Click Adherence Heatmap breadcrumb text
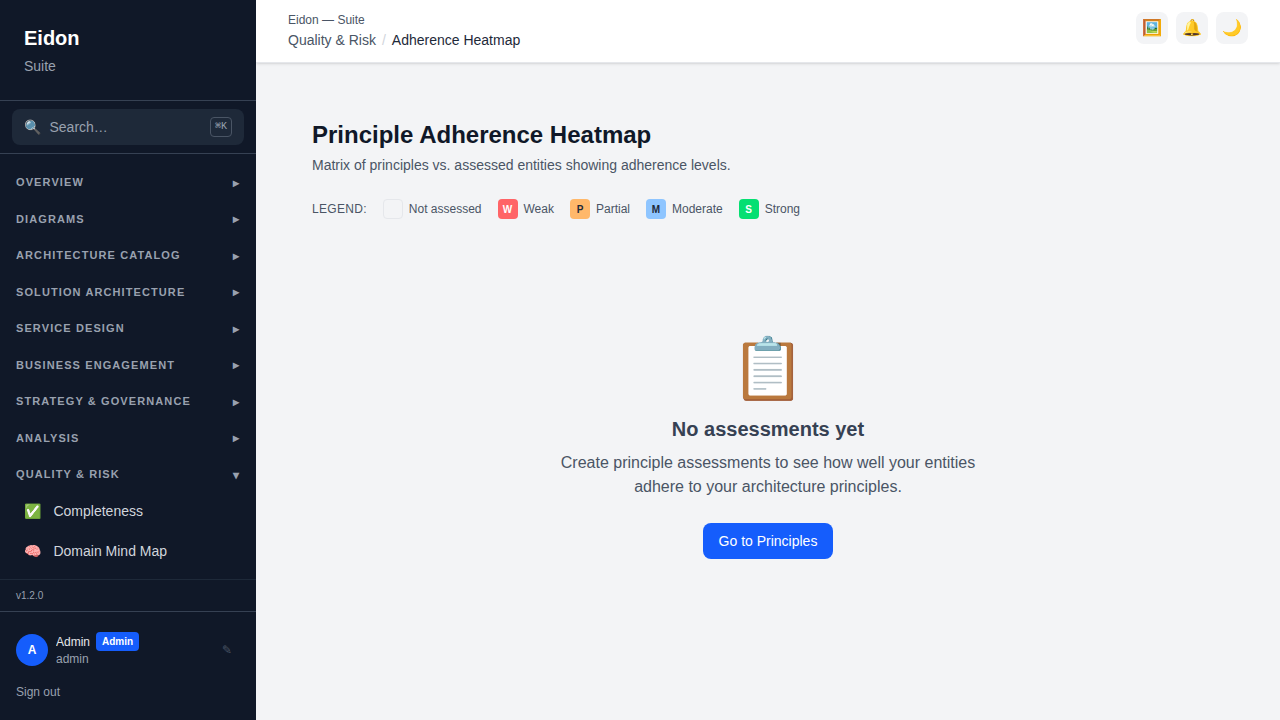Screen dimensions: 1280x720 456,40
